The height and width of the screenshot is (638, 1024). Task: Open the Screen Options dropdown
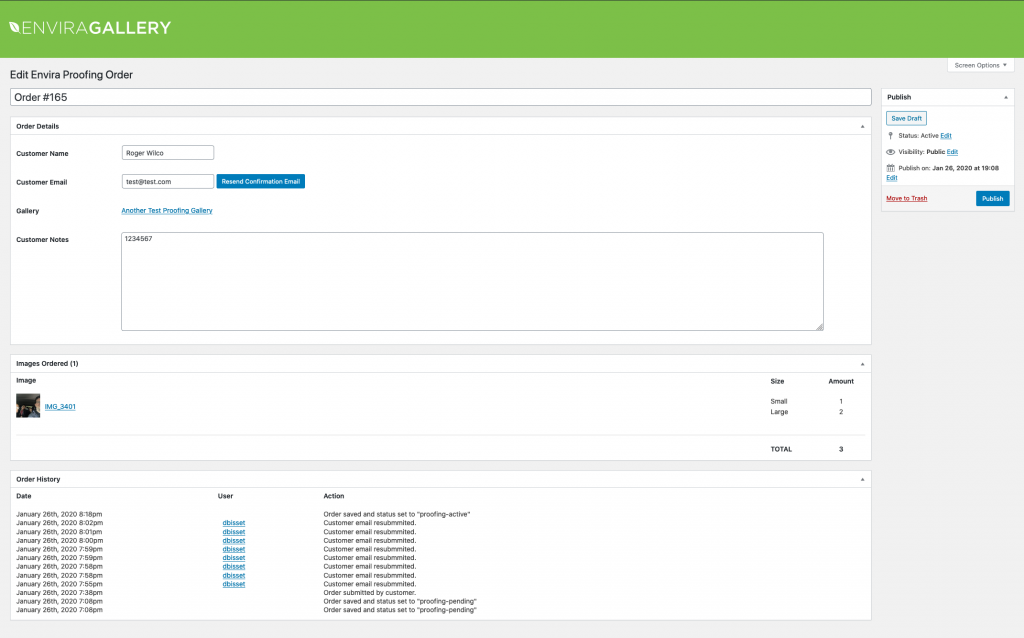tap(980, 65)
